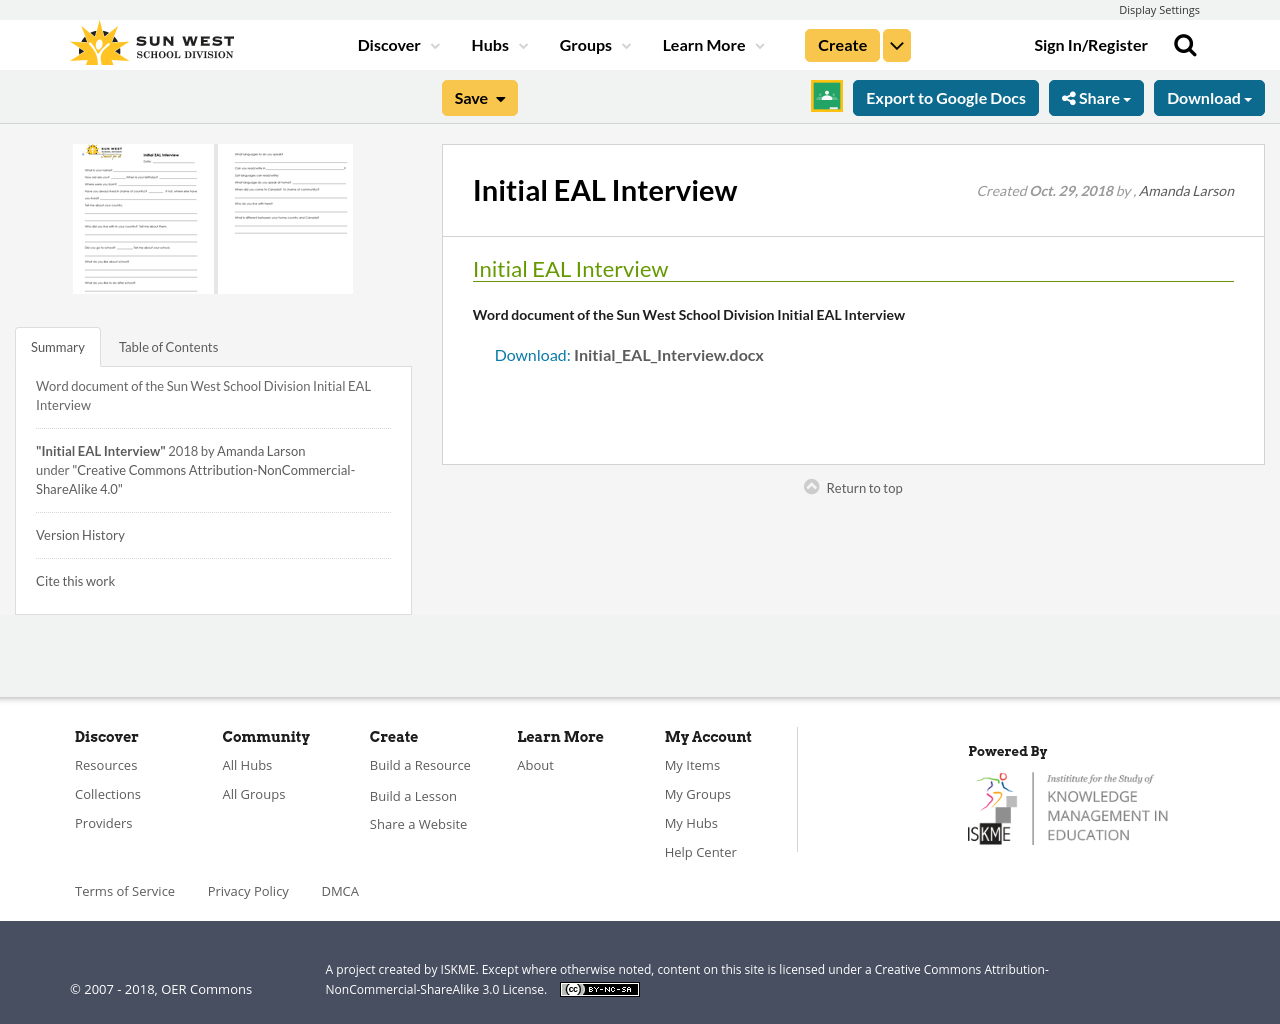This screenshot has height=1024, width=1280.
Task: Switch to the Table of Contents tab
Action: click(x=168, y=346)
